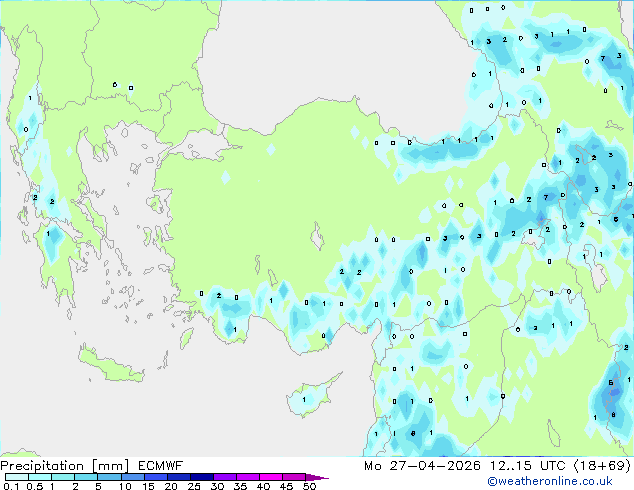This screenshot has height=490, width=634.
Task: Click the 'Precipitation [mm]' title text
Action: tap(65, 466)
